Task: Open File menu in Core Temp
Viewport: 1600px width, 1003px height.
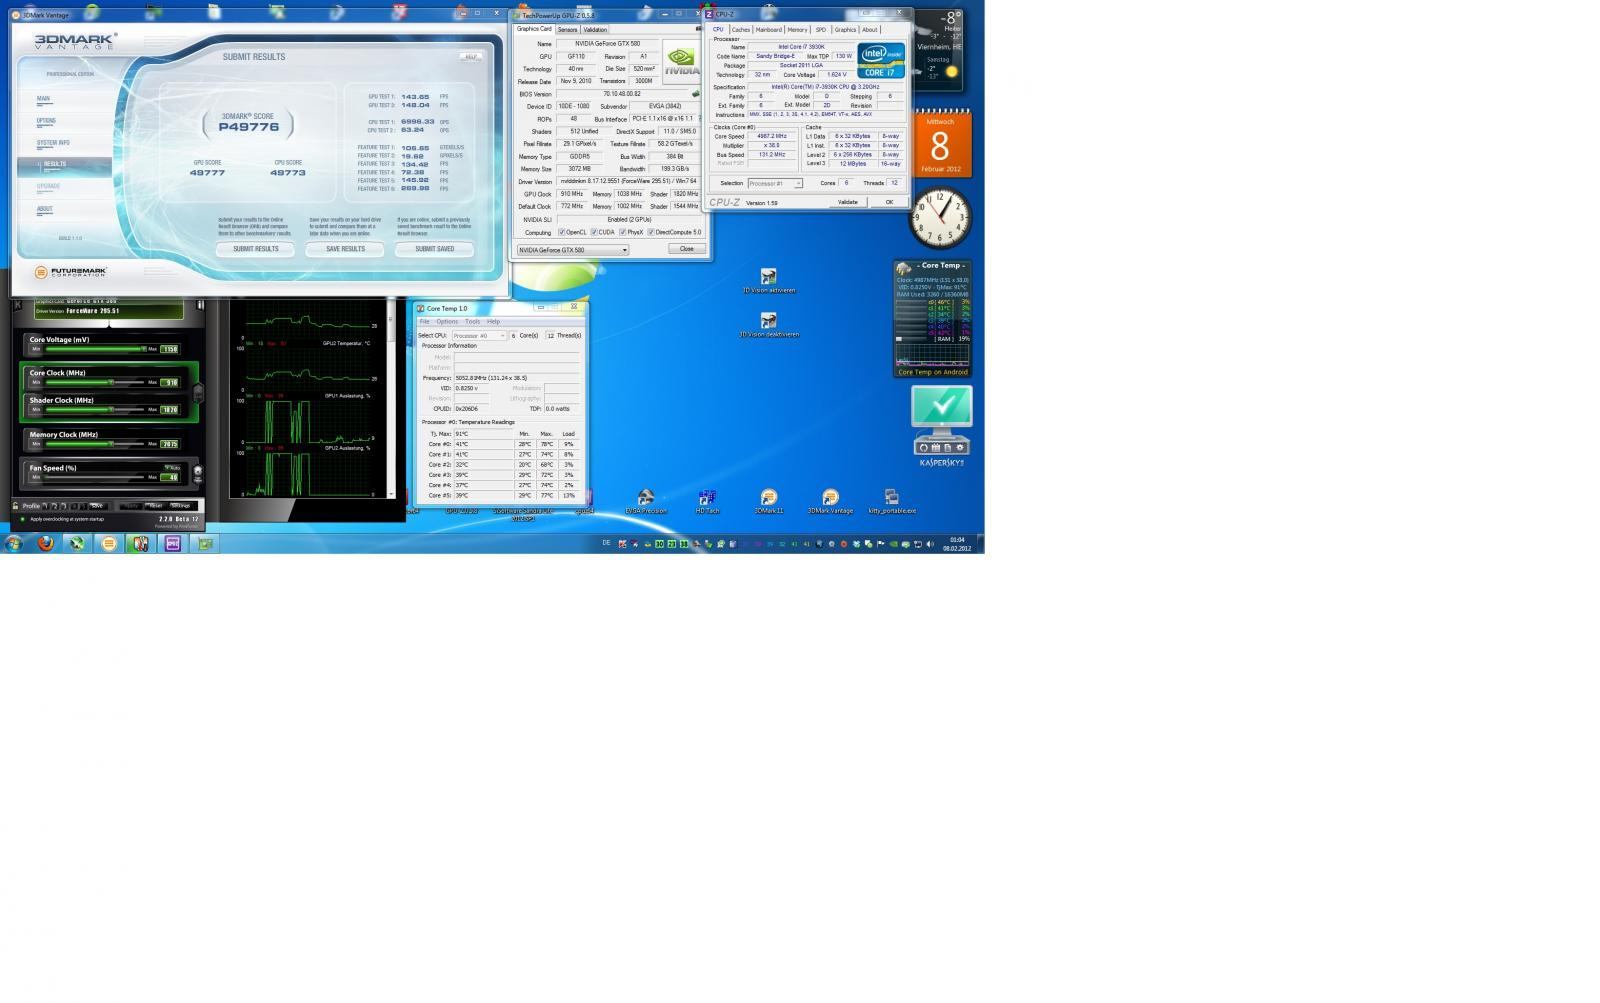Action: [x=424, y=322]
